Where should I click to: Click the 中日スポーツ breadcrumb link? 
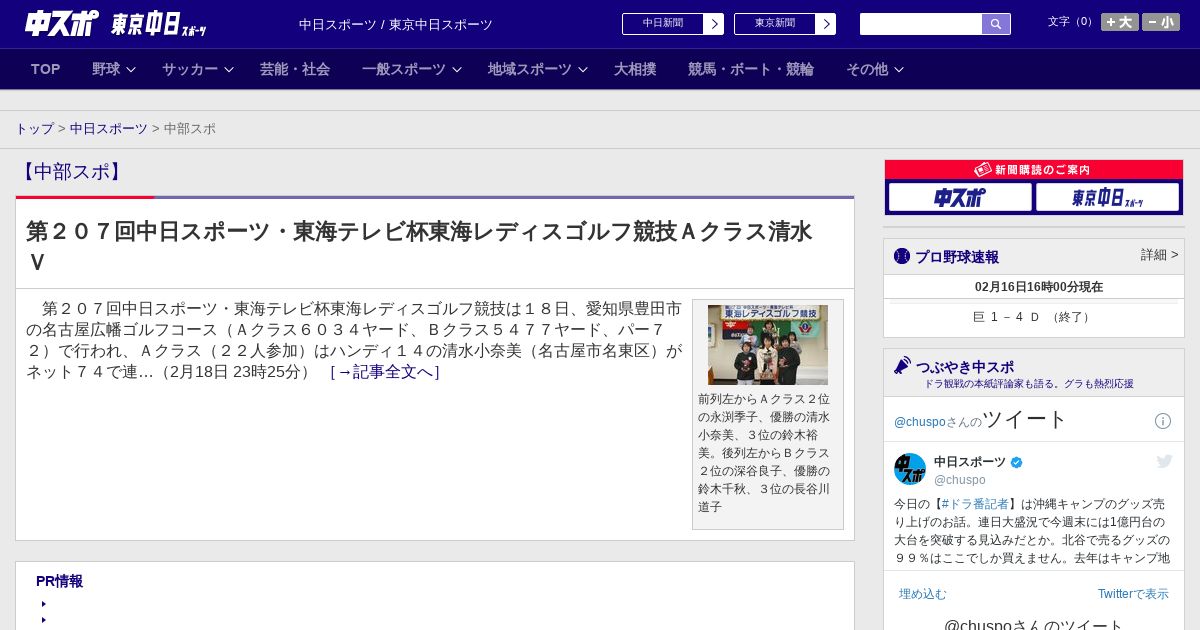(109, 129)
